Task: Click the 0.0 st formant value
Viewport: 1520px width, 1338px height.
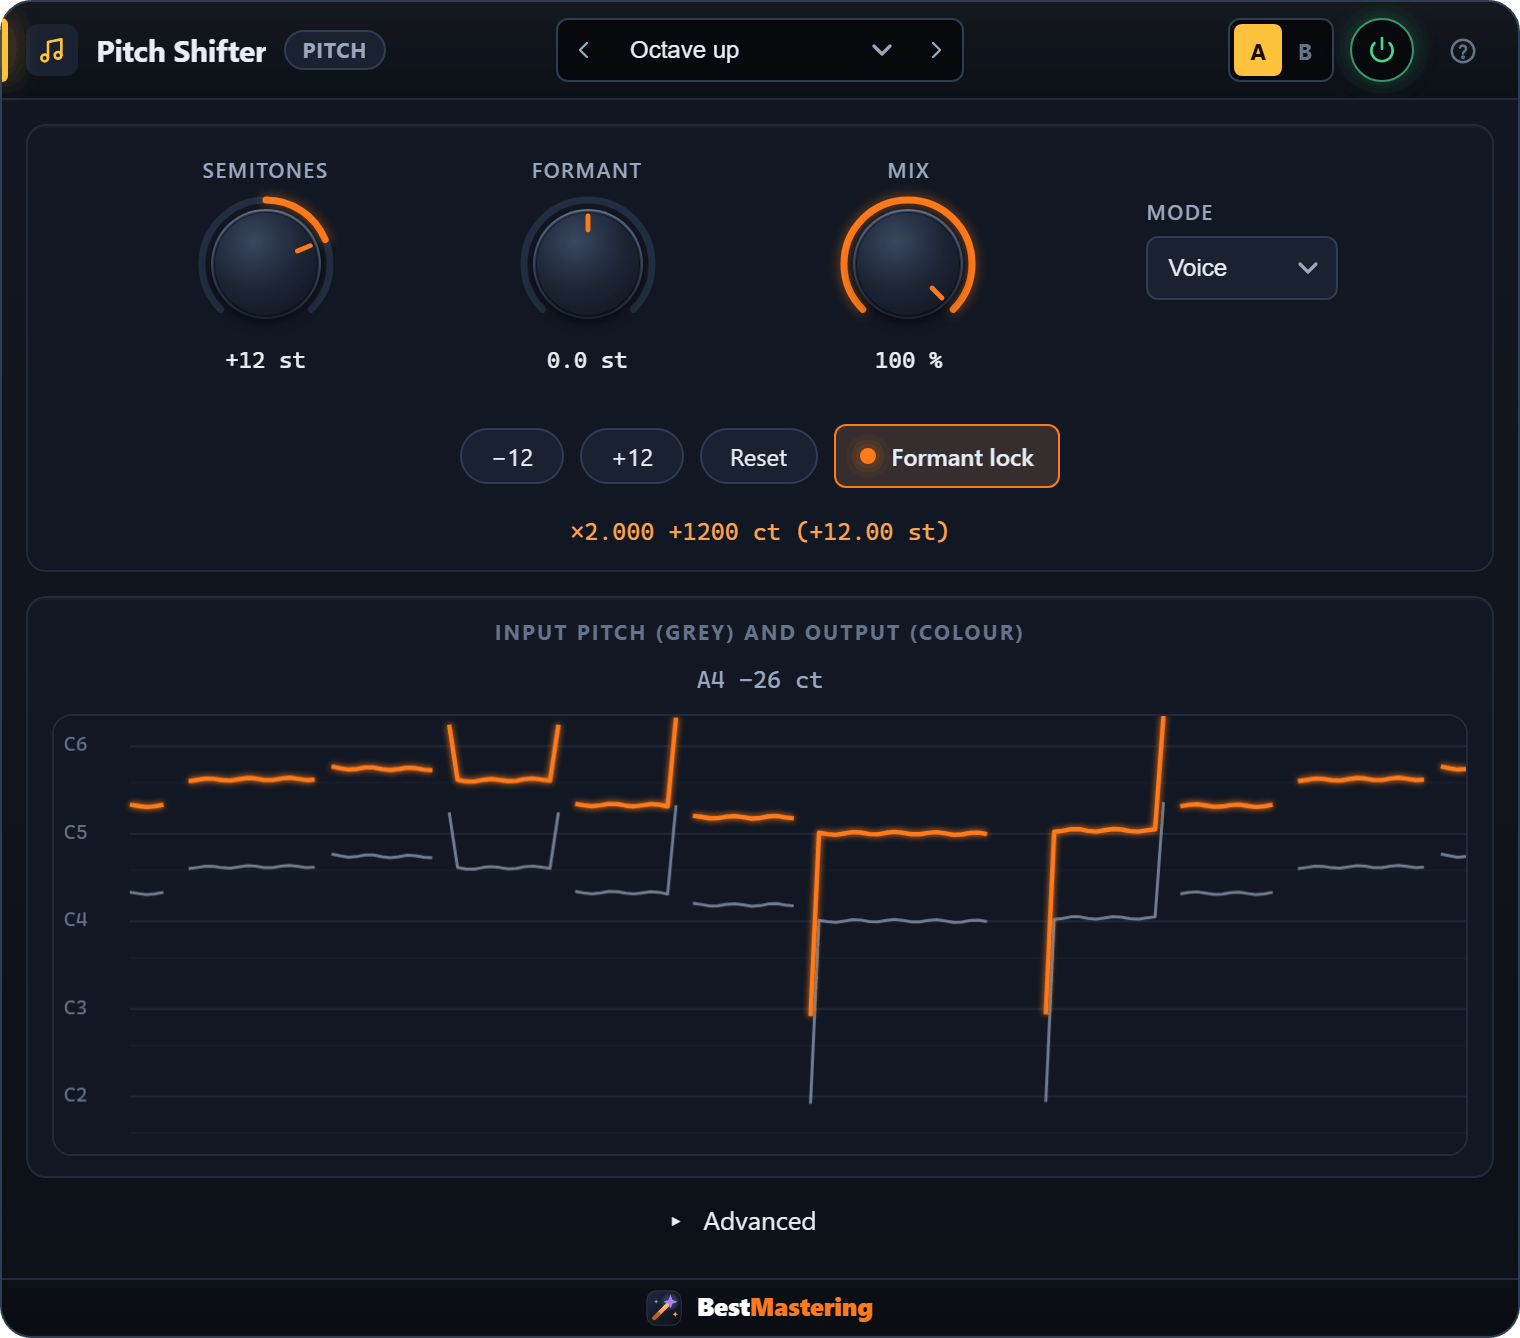Action: (587, 360)
